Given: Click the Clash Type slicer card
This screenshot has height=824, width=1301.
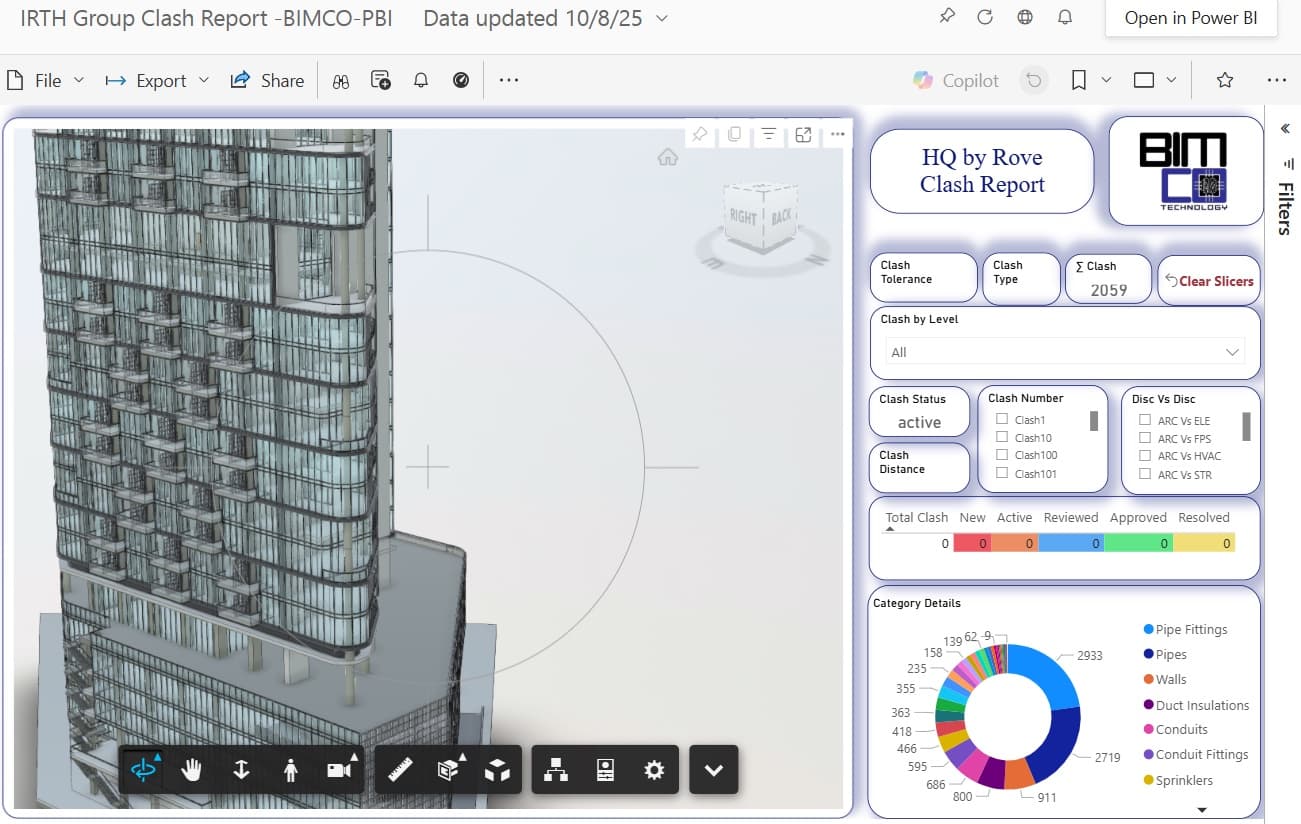Looking at the screenshot, I should [1021, 278].
